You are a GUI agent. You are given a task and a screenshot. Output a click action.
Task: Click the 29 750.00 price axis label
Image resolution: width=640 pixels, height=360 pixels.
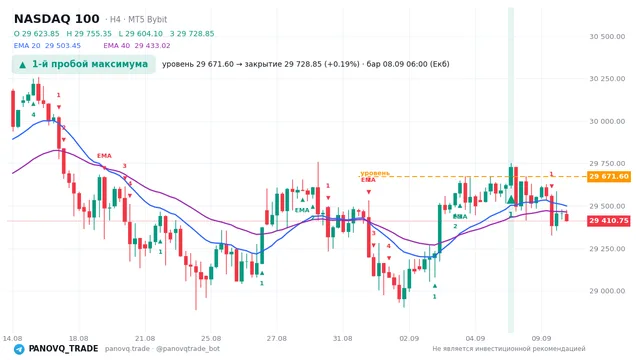607,164
